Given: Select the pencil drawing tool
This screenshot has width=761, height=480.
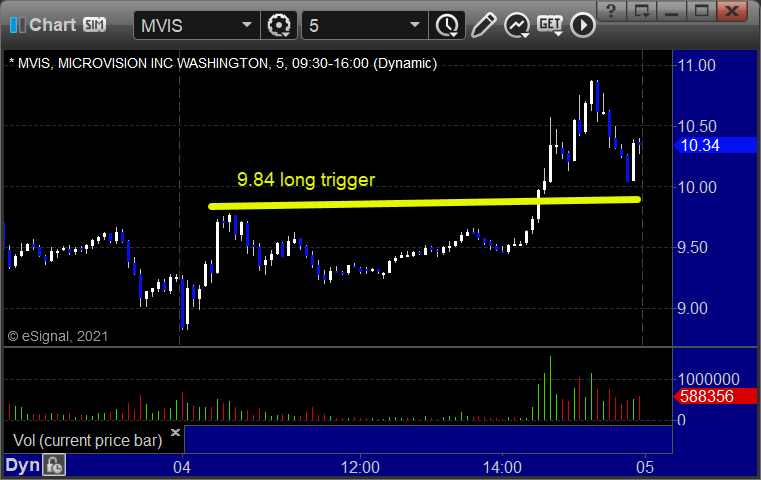Looking at the screenshot, I should pyautogui.click(x=483, y=25).
